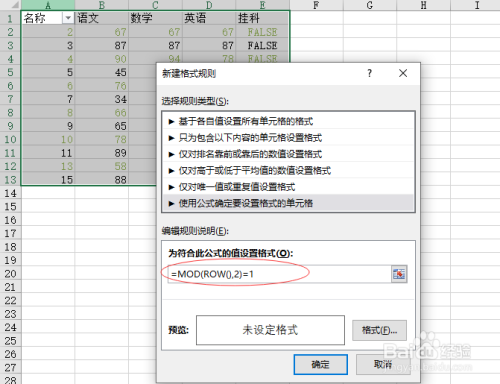Select column H header

pos(423,5)
